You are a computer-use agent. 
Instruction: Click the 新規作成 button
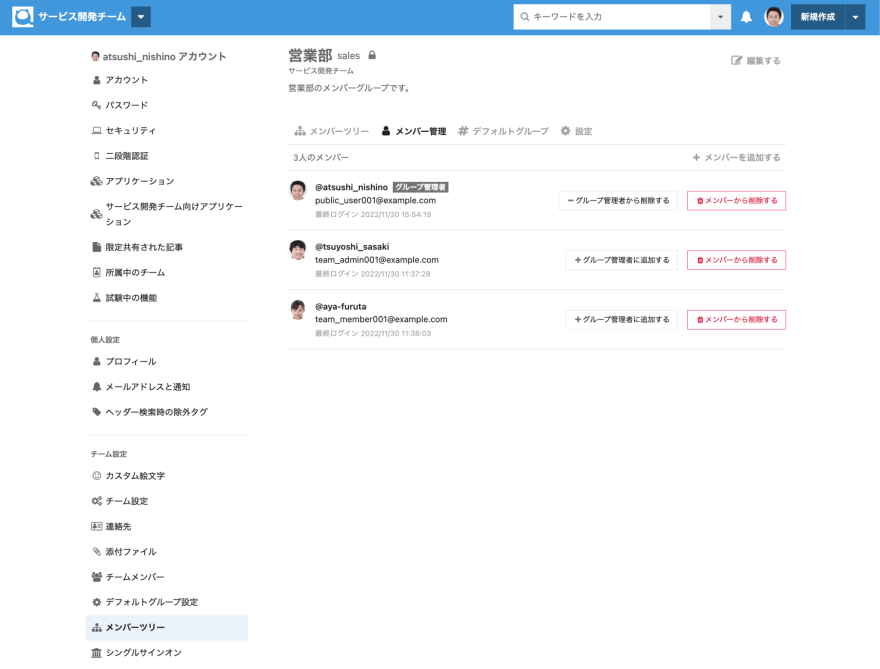pos(818,17)
